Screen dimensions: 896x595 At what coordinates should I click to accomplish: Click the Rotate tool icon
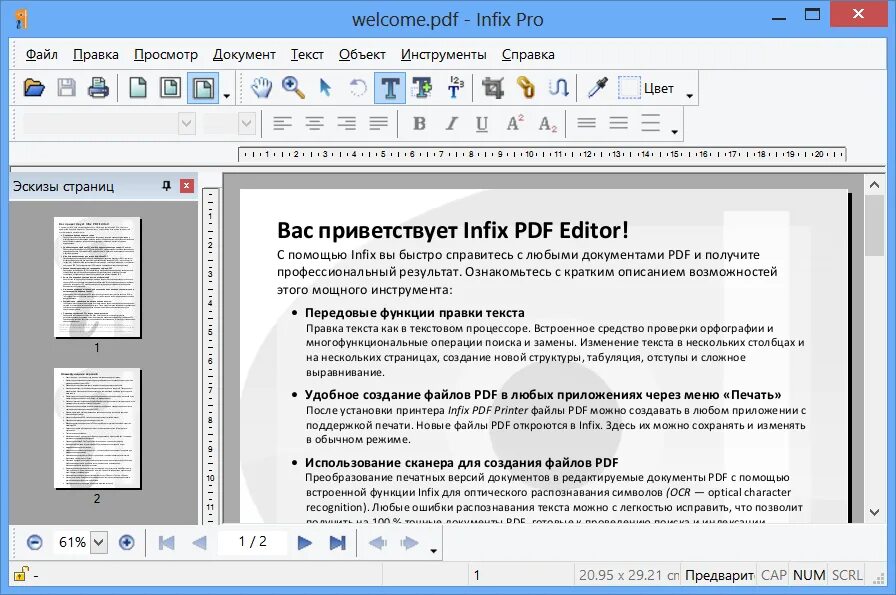[x=358, y=88]
